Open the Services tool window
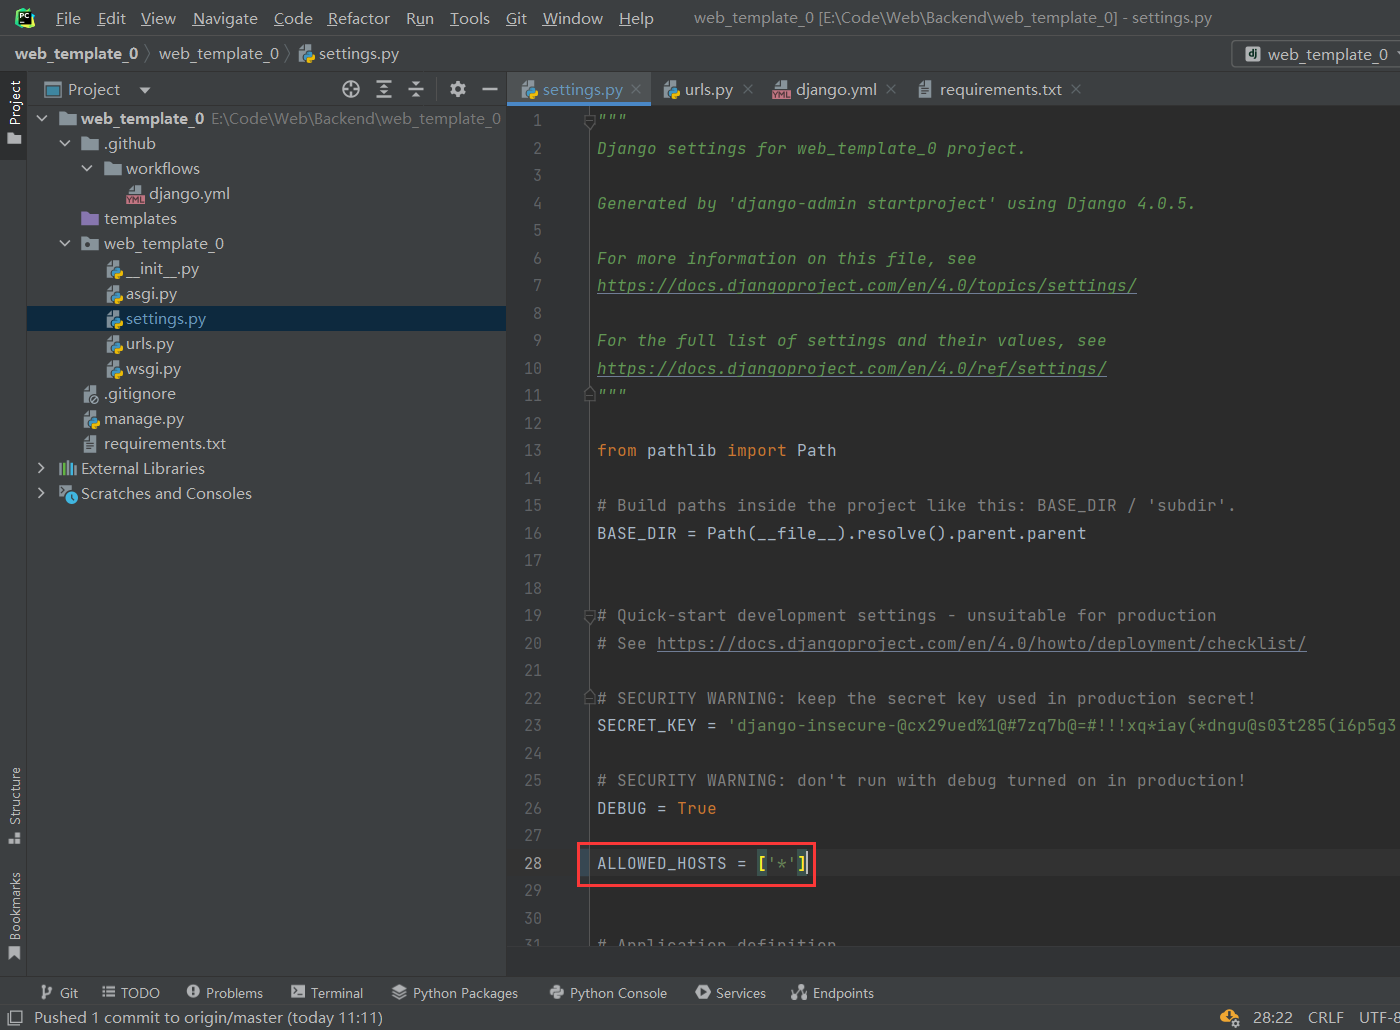 pos(731,993)
